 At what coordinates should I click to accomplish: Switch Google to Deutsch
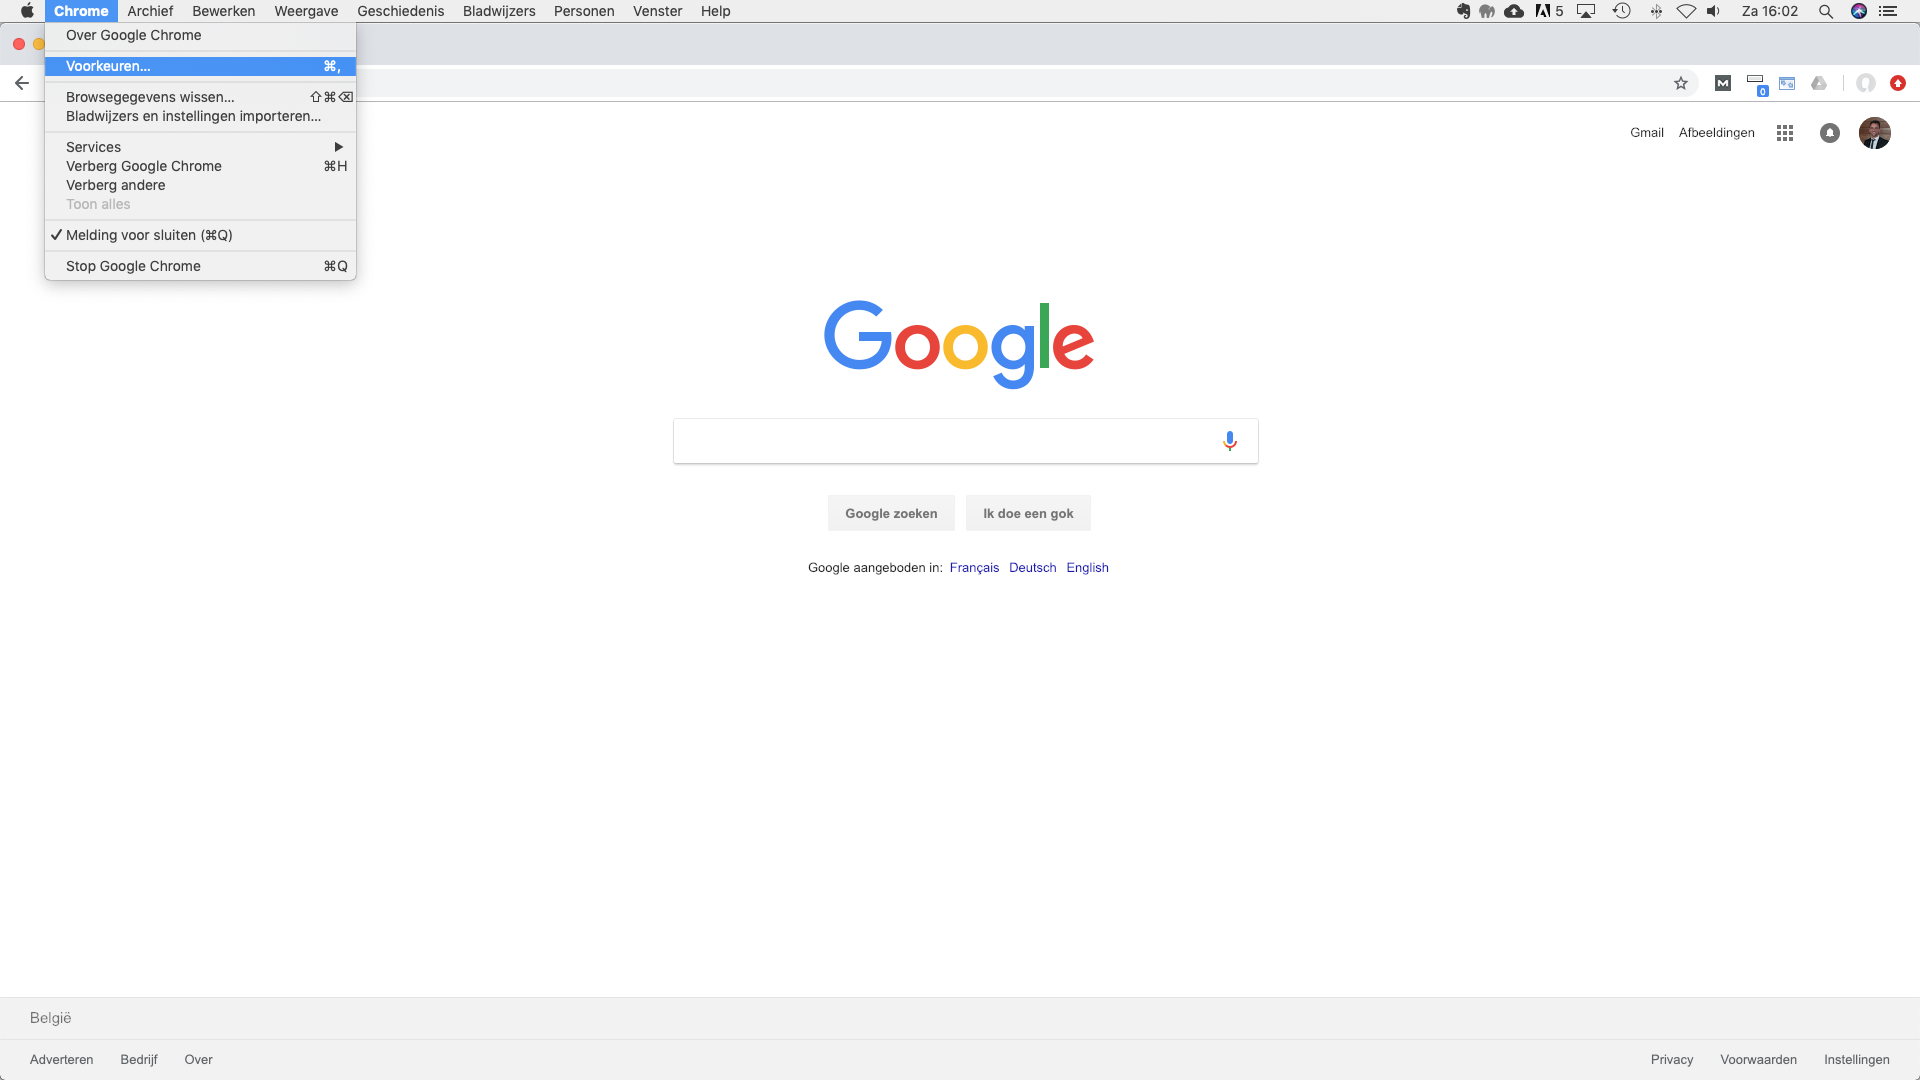(x=1032, y=568)
